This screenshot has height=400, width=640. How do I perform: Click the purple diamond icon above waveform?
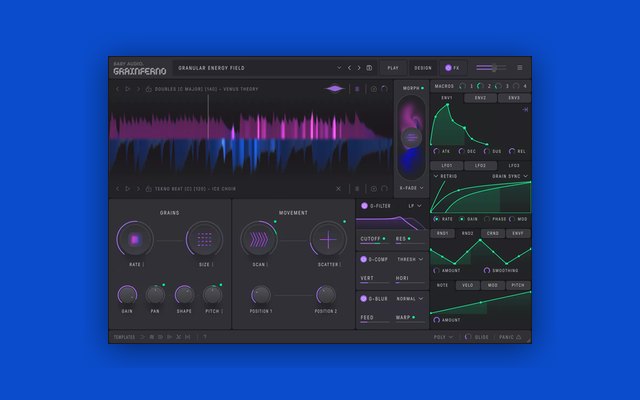pyautogui.click(x=335, y=89)
